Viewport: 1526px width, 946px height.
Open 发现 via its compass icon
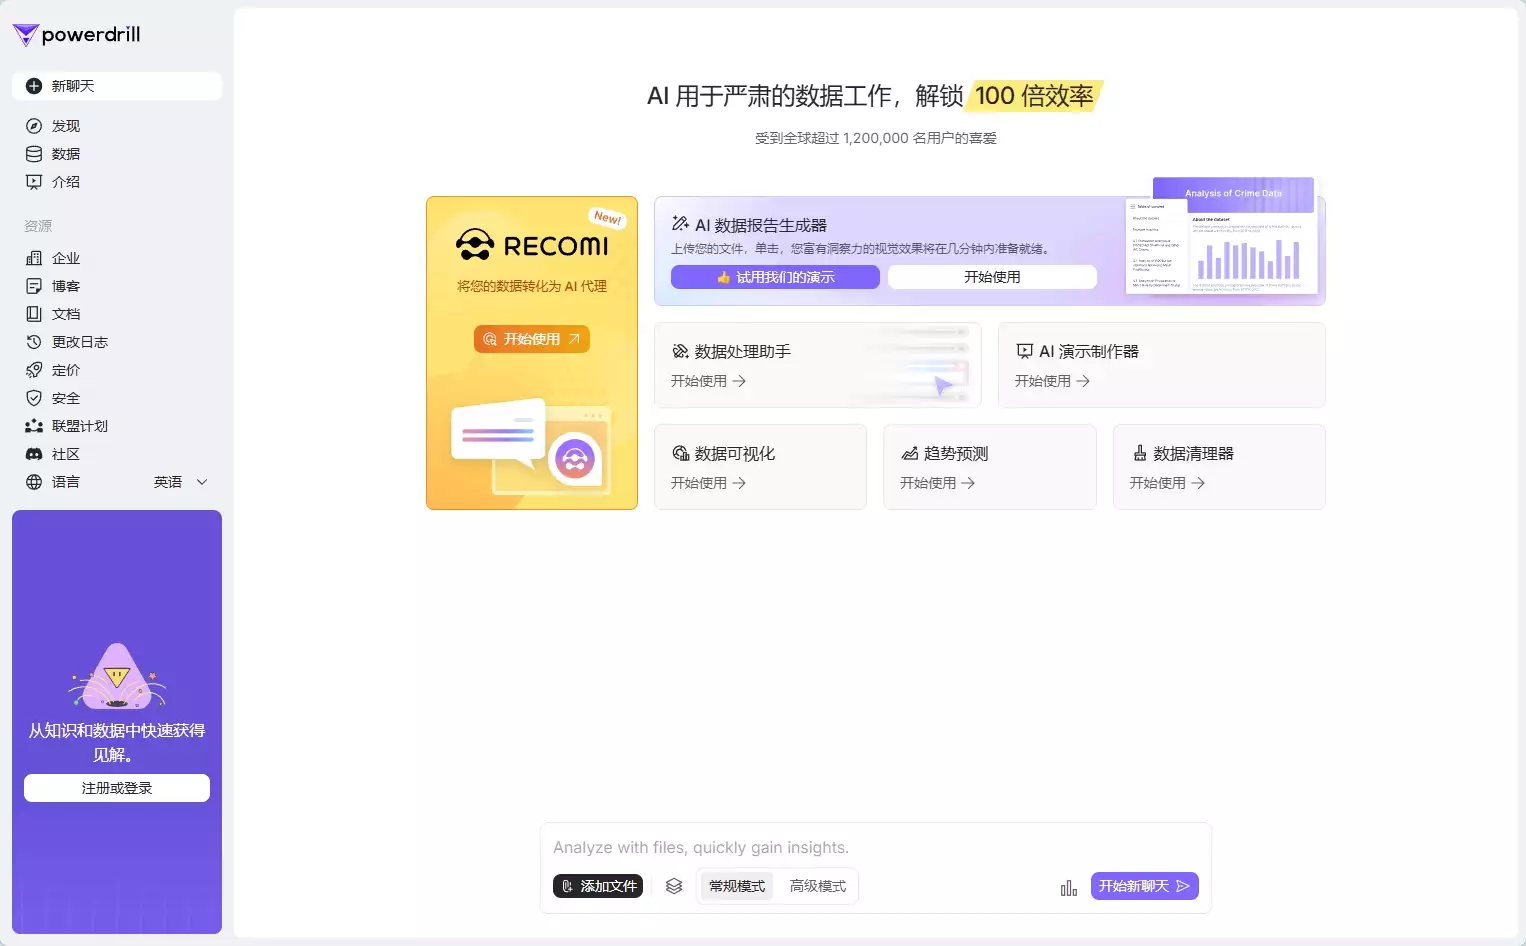pos(34,126)
